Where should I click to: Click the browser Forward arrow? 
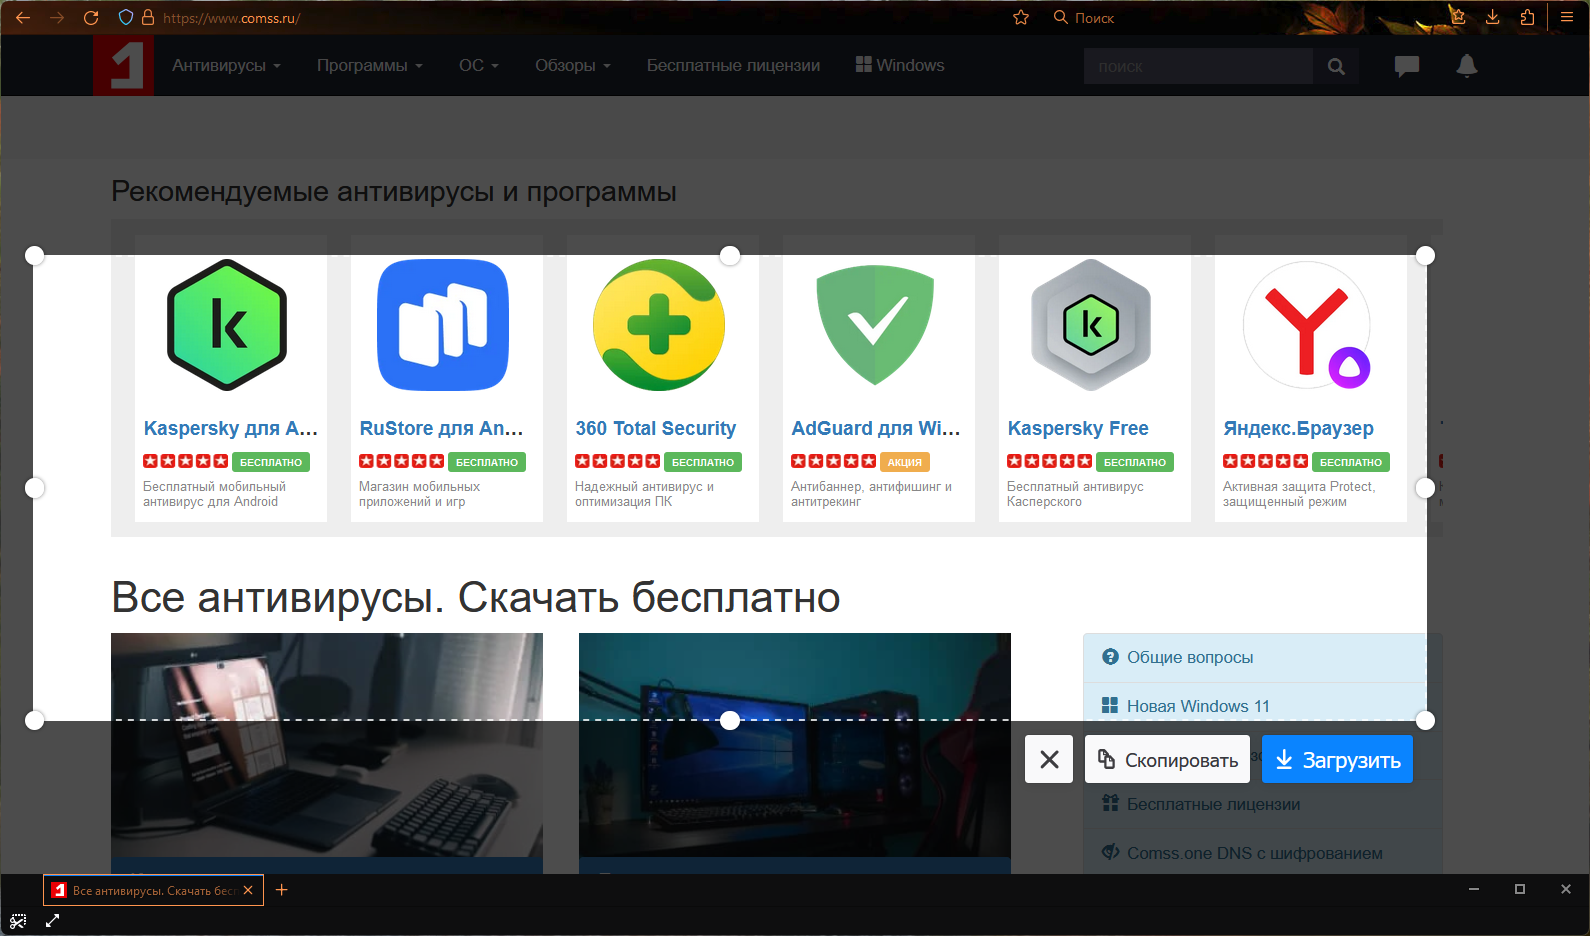(57, 18)
